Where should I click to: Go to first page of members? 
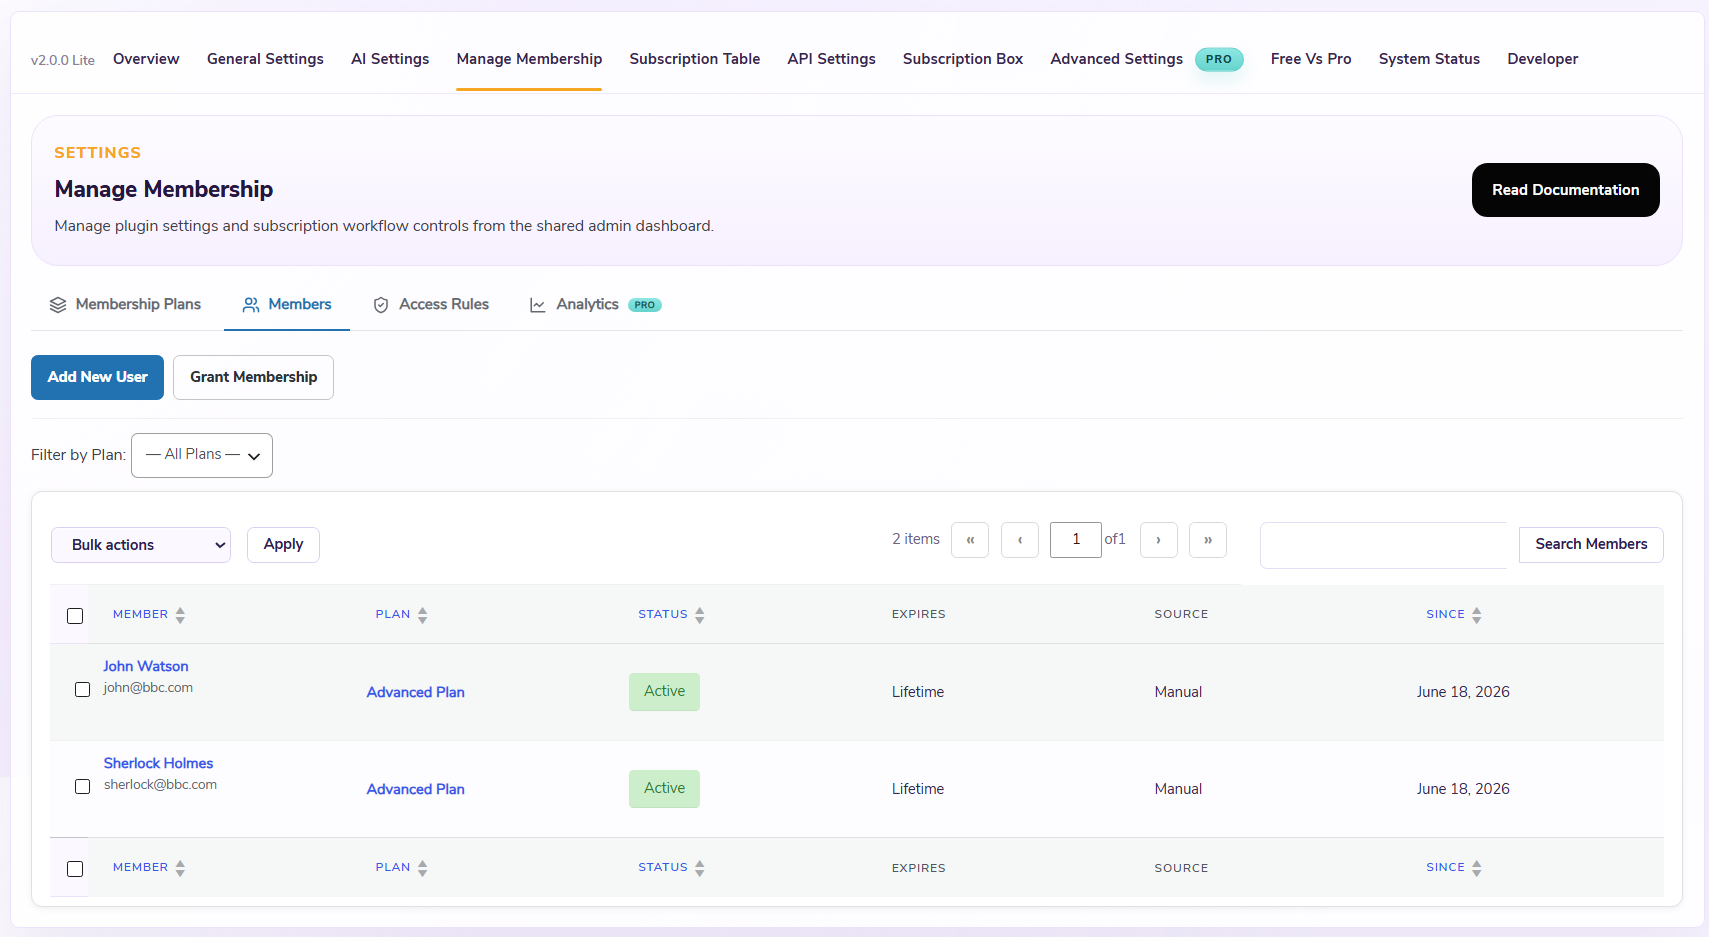click(x=970, y=540)
